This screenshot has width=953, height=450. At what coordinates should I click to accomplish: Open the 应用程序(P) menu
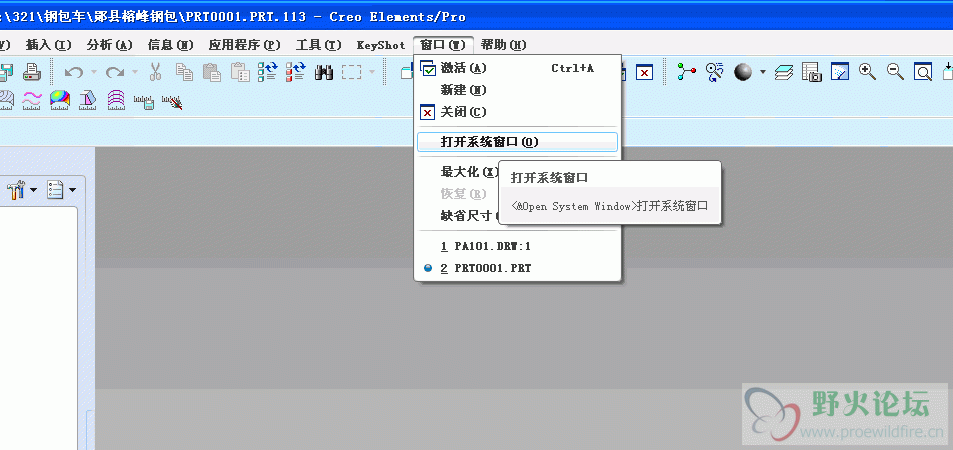coord(244,45)
